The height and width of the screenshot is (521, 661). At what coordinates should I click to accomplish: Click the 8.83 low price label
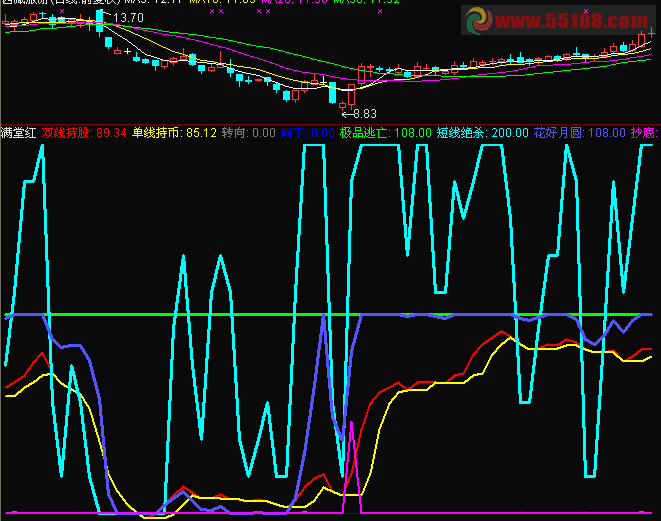coord(365,114)
